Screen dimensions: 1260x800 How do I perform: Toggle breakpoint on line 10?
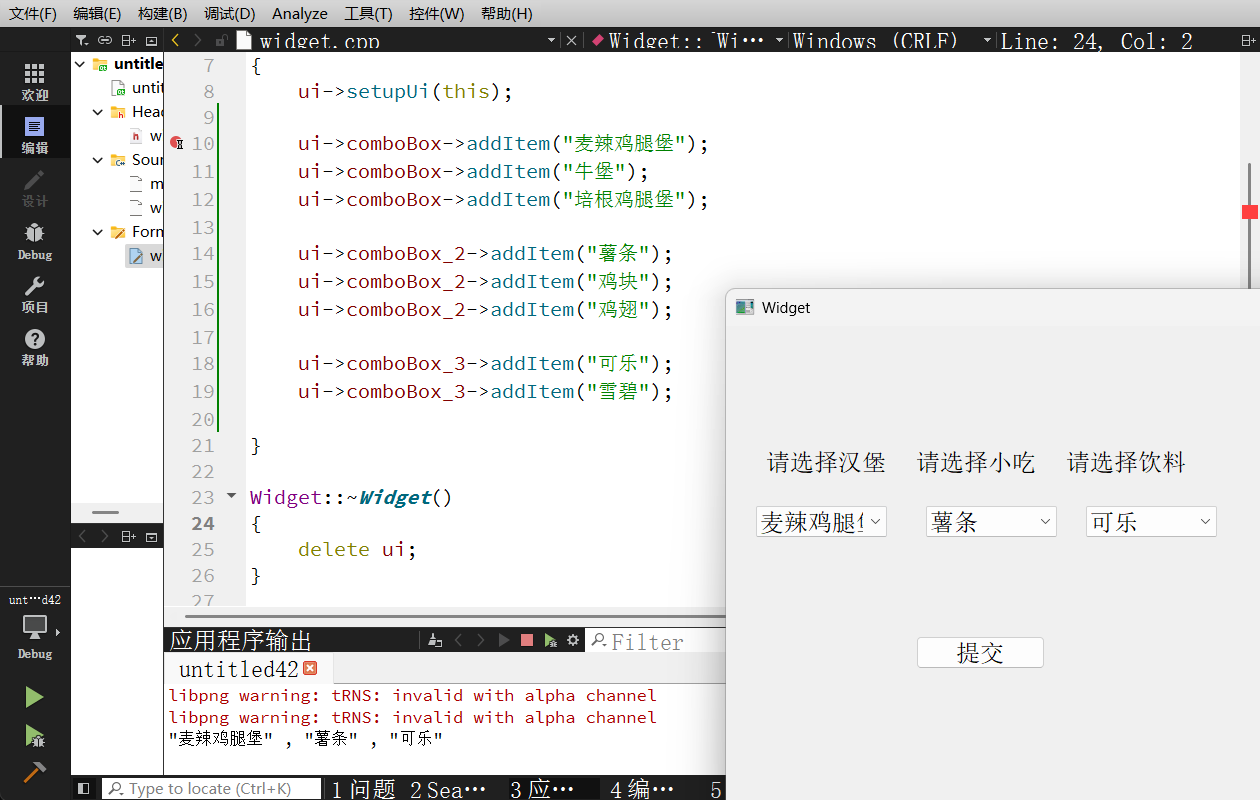[x=176, y=143]
